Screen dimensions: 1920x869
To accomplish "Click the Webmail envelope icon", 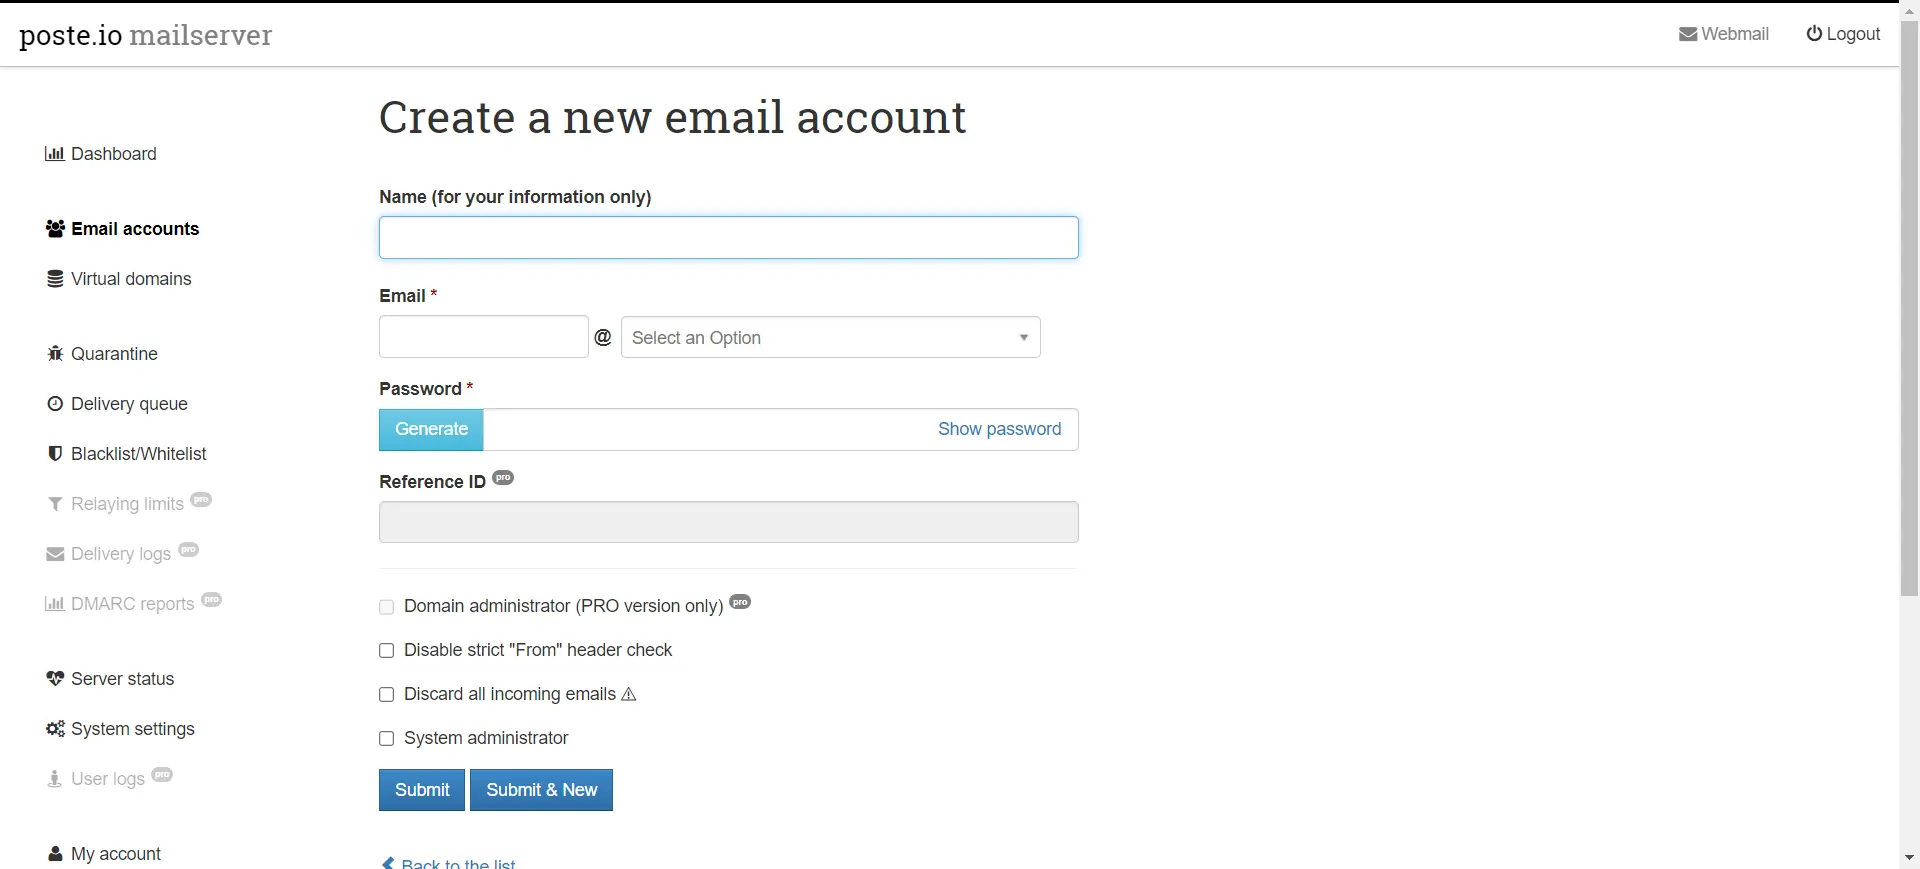I will (x=1688, y=34).
